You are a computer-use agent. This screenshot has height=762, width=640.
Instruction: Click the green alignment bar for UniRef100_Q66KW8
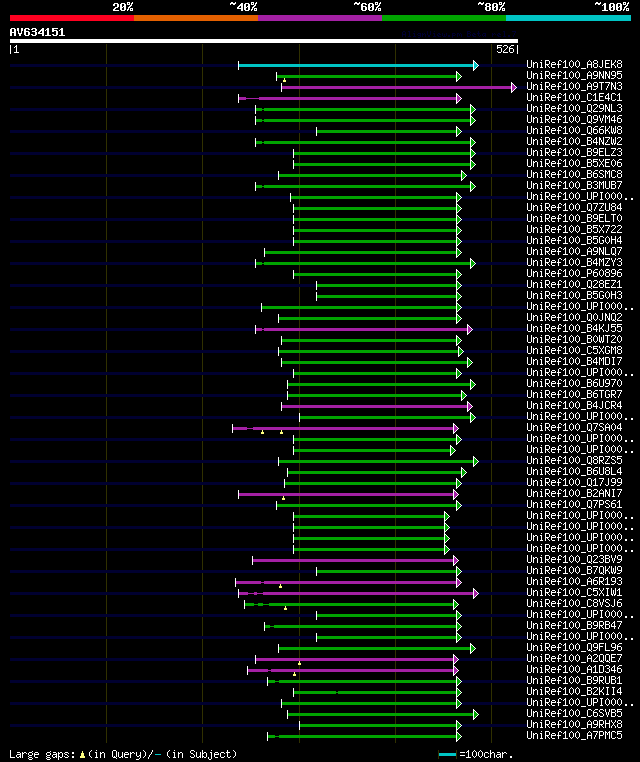pyautogui.click(x=389, y=132)
